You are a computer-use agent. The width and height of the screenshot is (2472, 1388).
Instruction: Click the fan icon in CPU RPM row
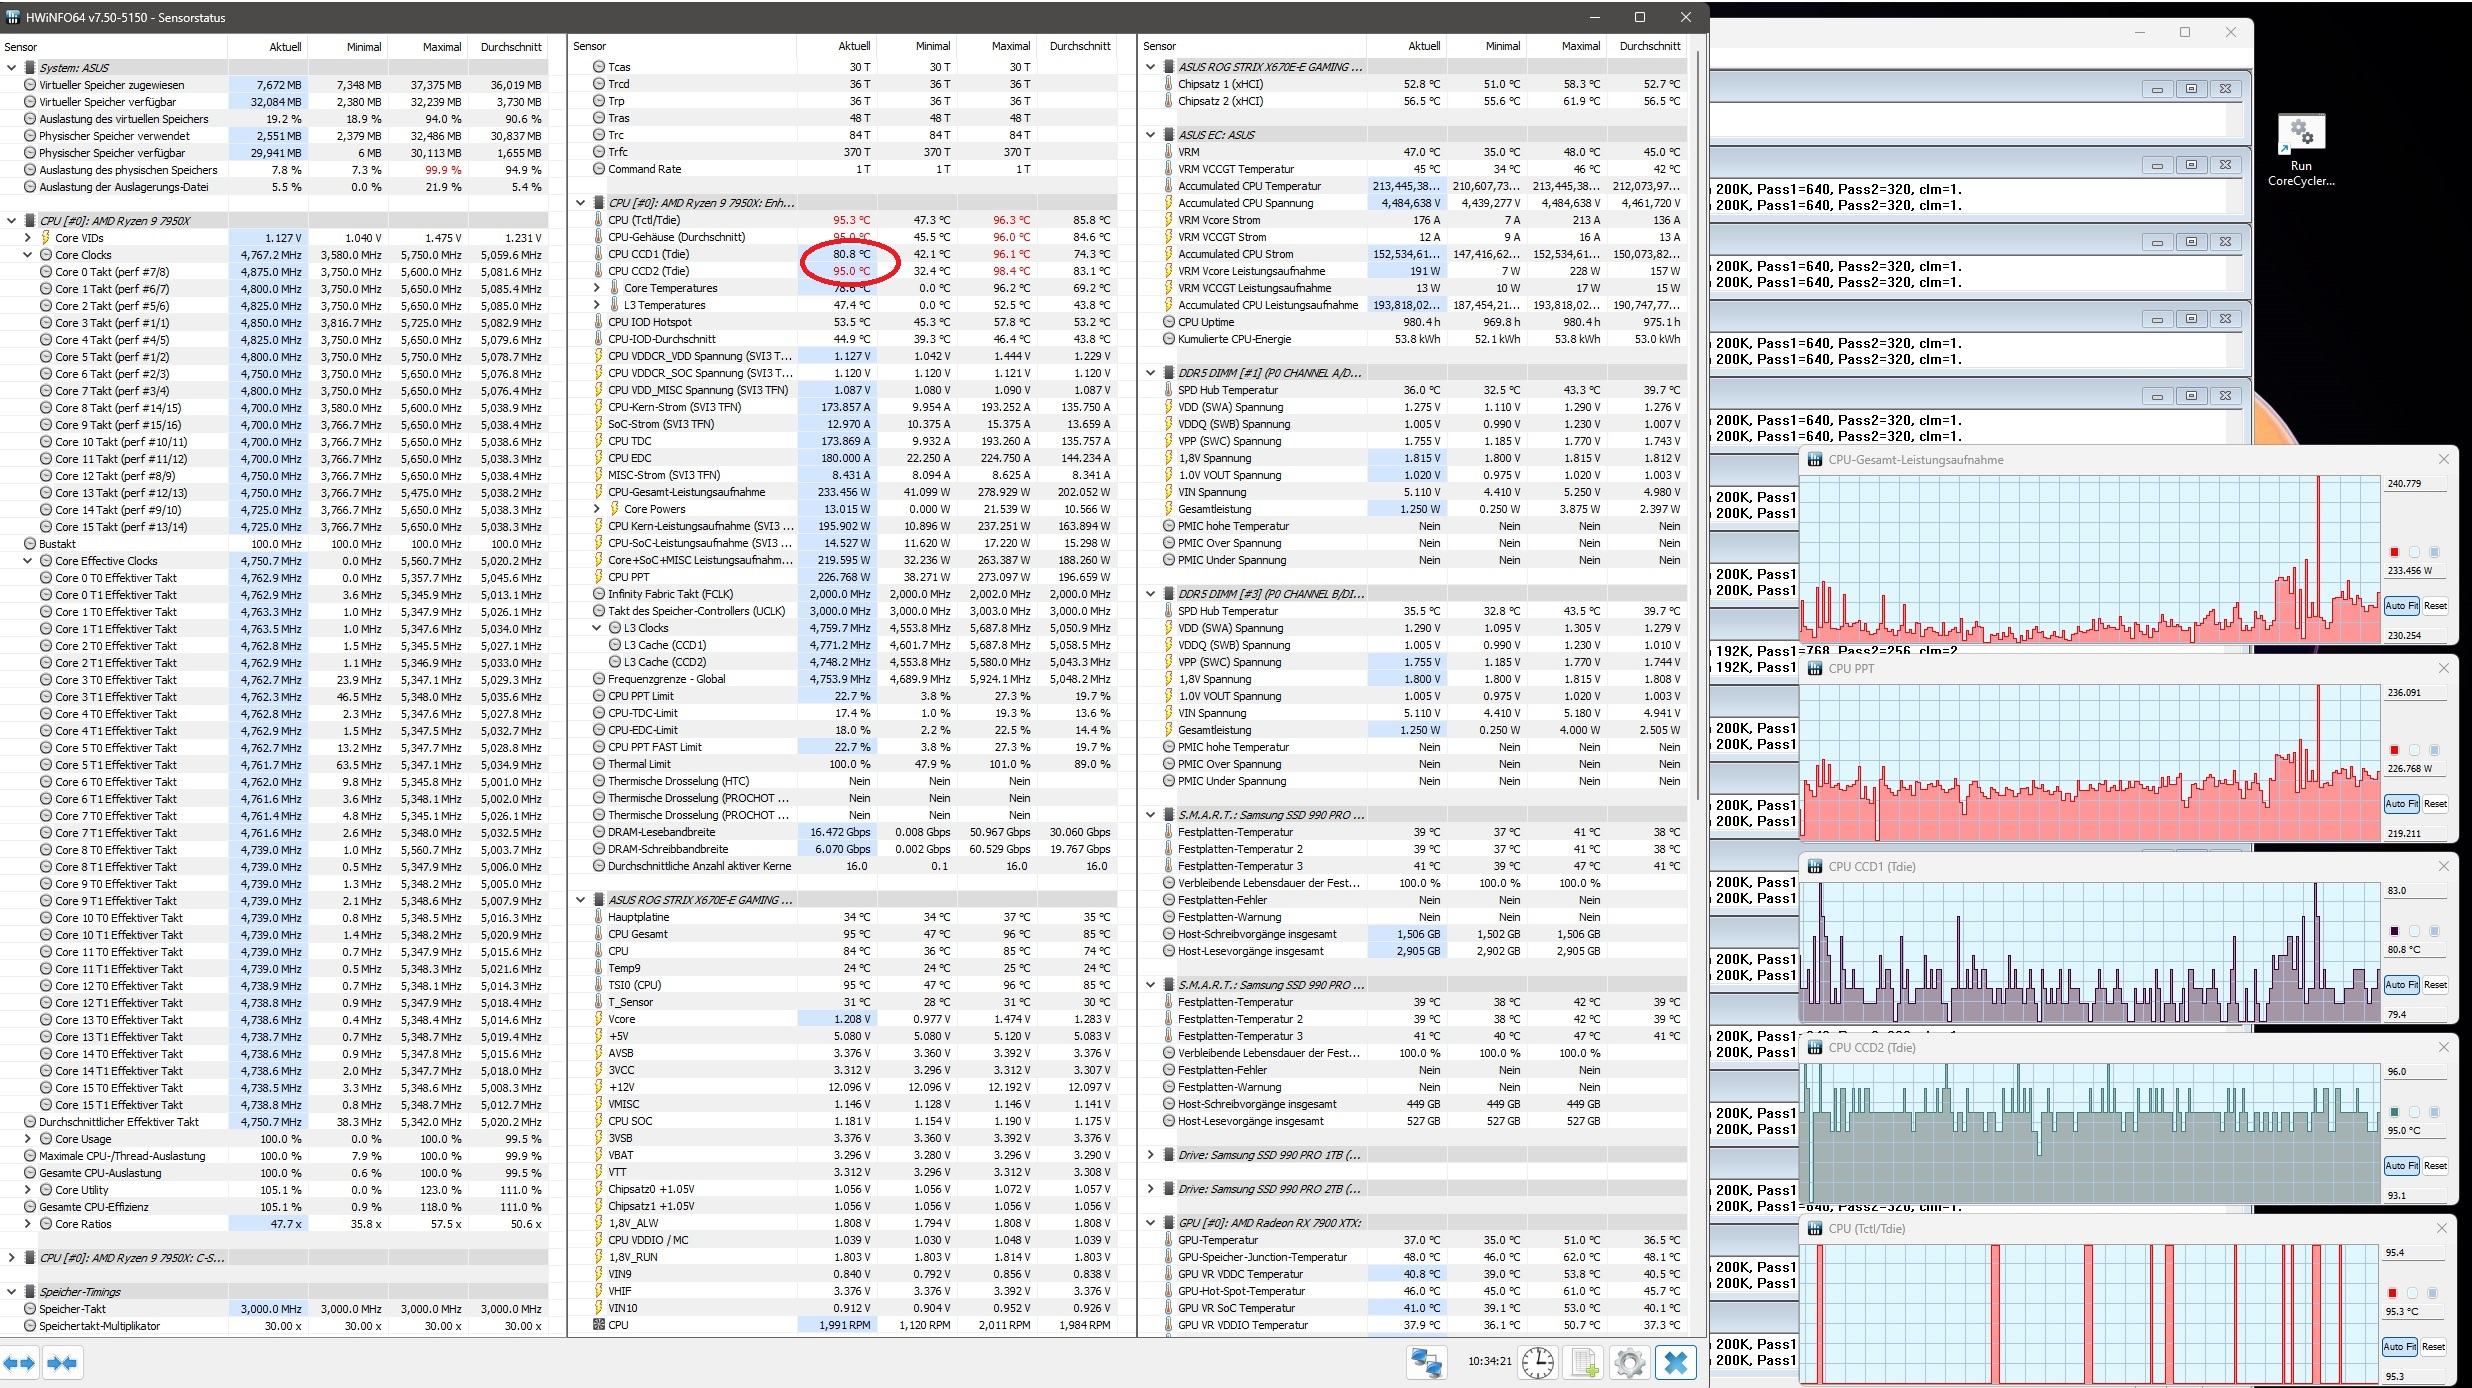pyautogui.click(x=599, y=1325)
